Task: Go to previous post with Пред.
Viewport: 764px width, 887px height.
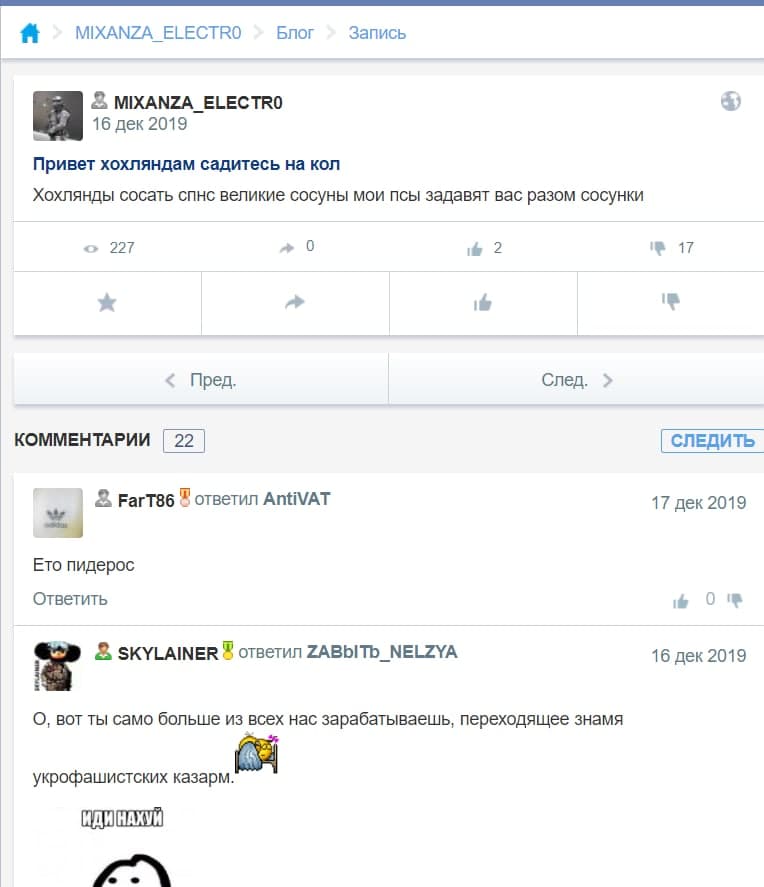Action: click(201, 380)
